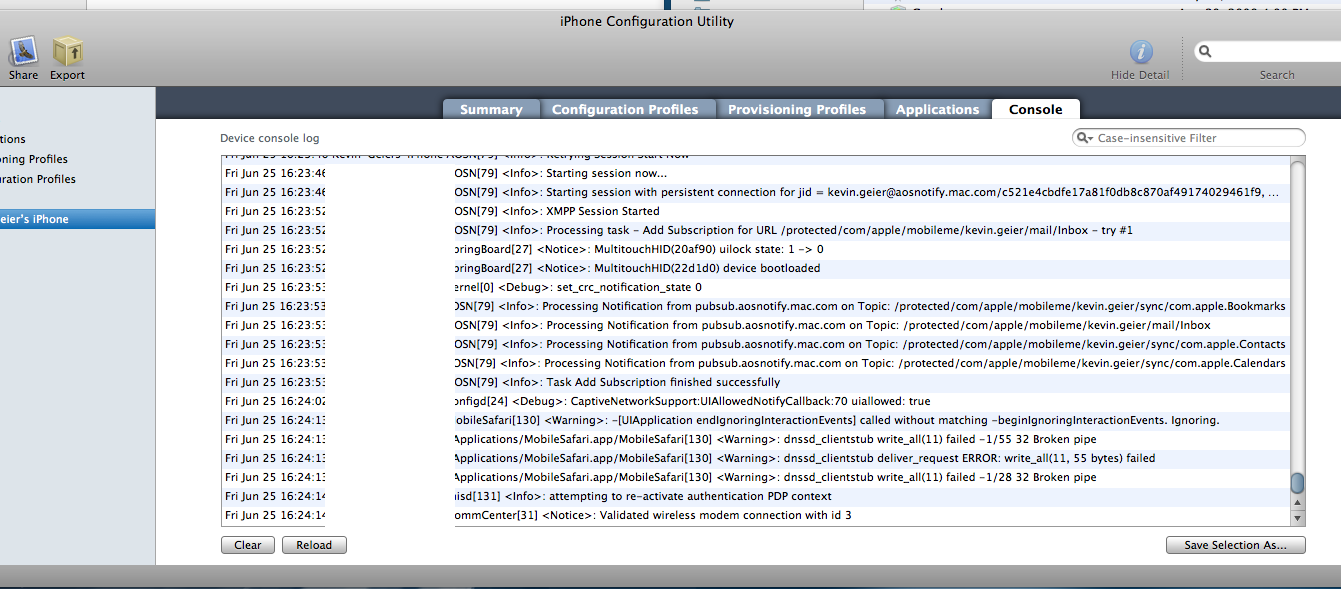1341x589 pixels.
Task: Open the filter magnifier dropdown
Action: [x=1086, y=138]
